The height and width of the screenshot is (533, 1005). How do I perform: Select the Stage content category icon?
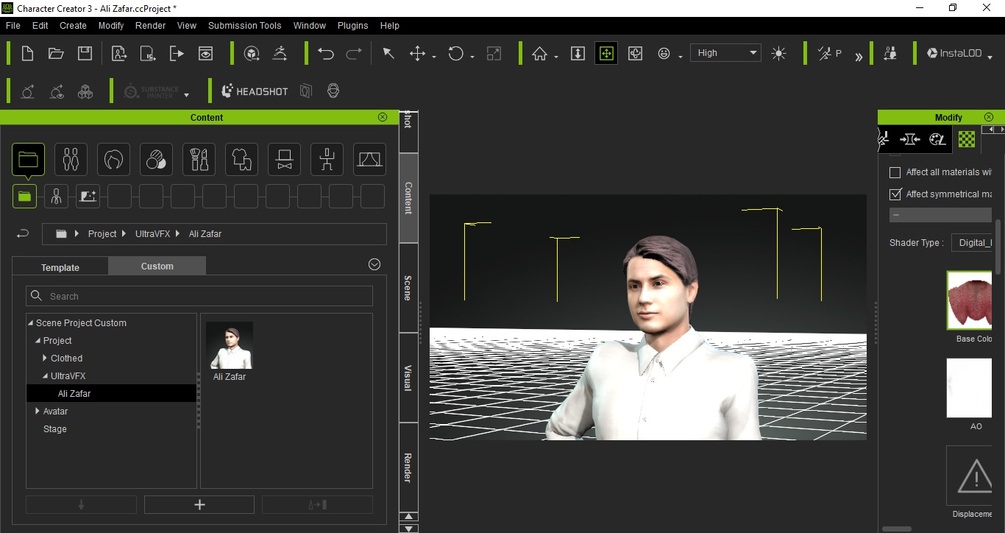[370, 160]
